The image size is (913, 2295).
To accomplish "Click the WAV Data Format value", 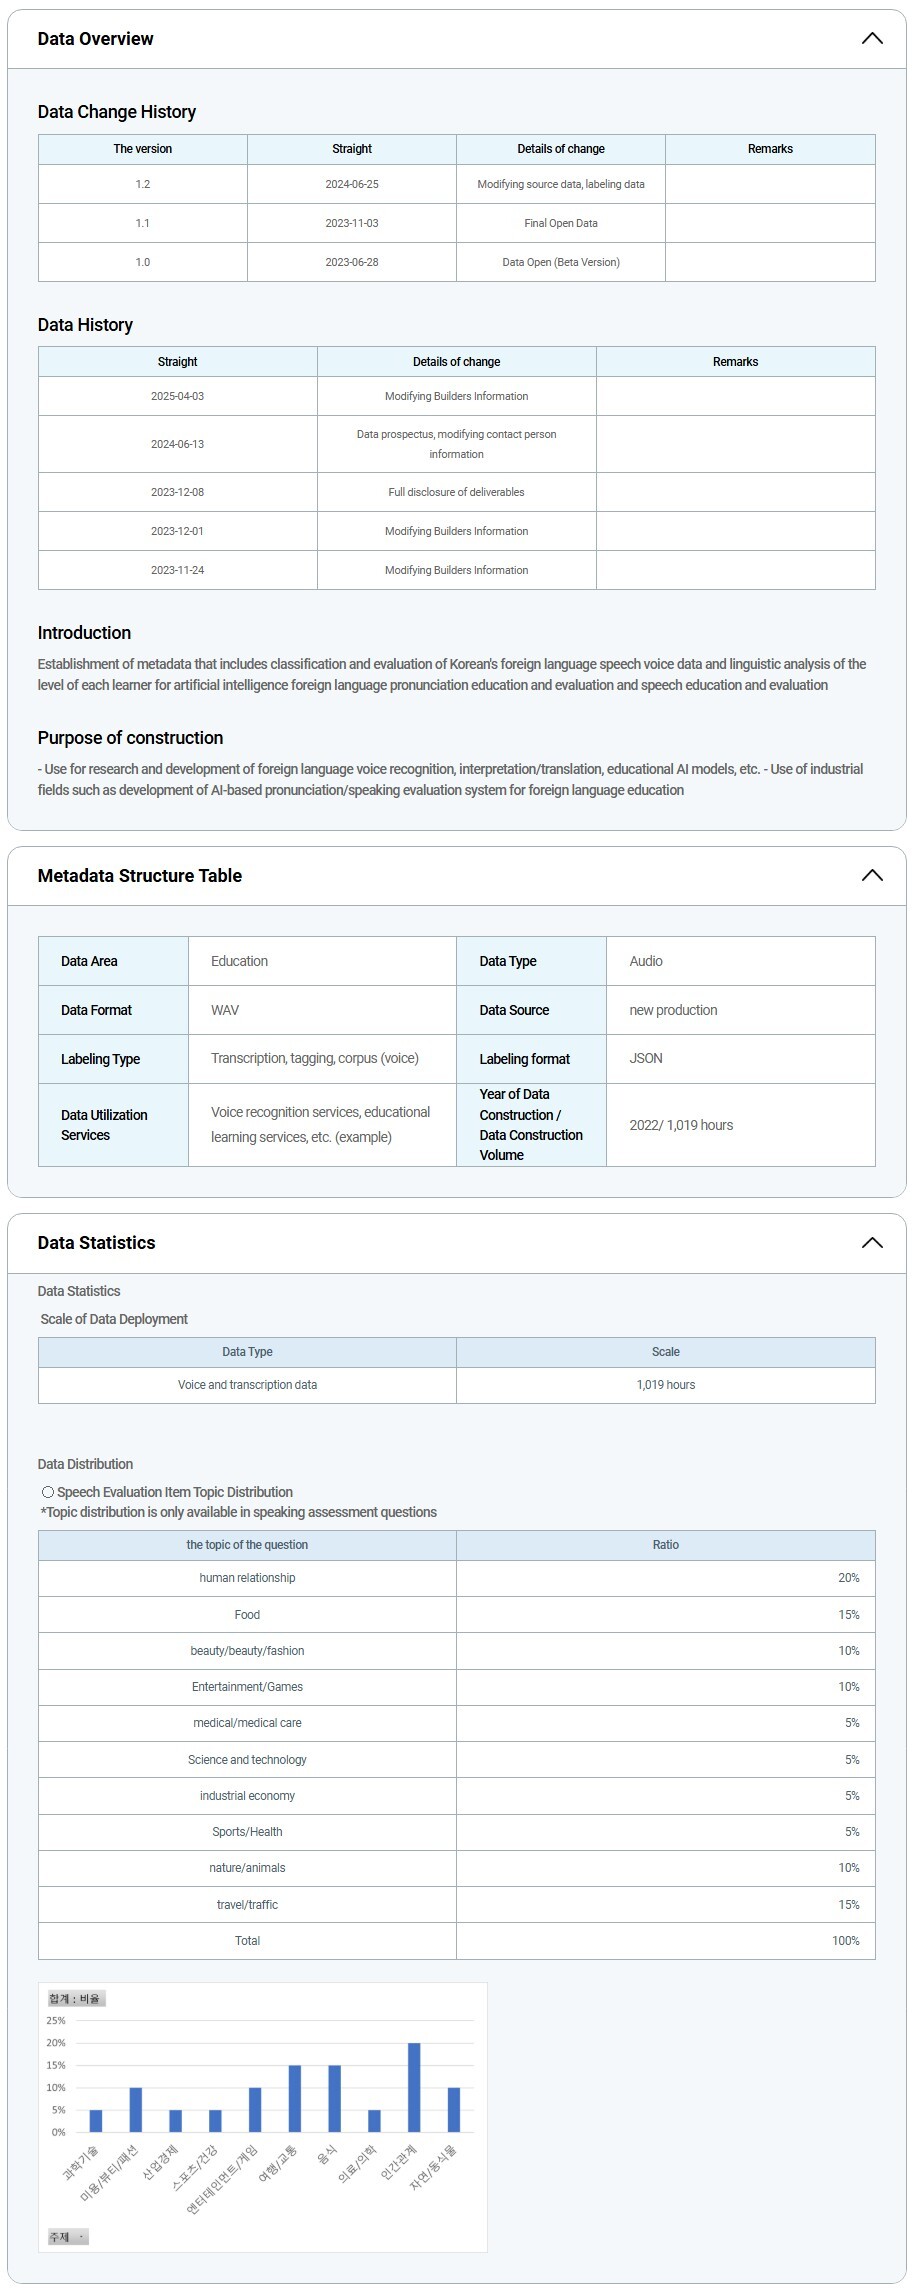I will click(x=225, y=1010).
